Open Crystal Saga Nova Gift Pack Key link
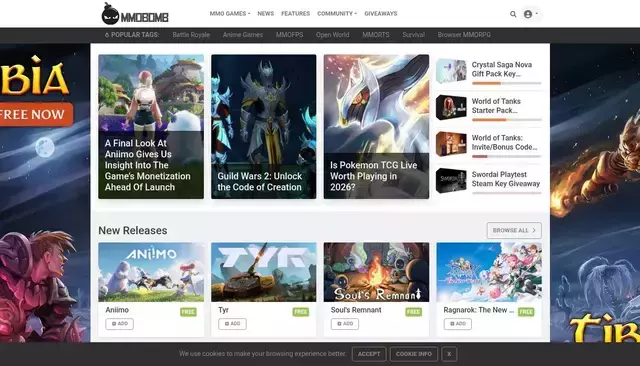Image resolution: width=640 pixels, height=366 pixels. [x=502, y=69]
